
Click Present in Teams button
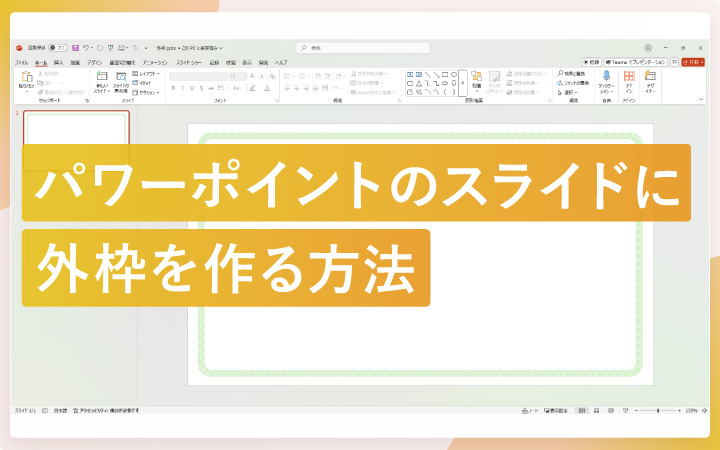point(636,62)
